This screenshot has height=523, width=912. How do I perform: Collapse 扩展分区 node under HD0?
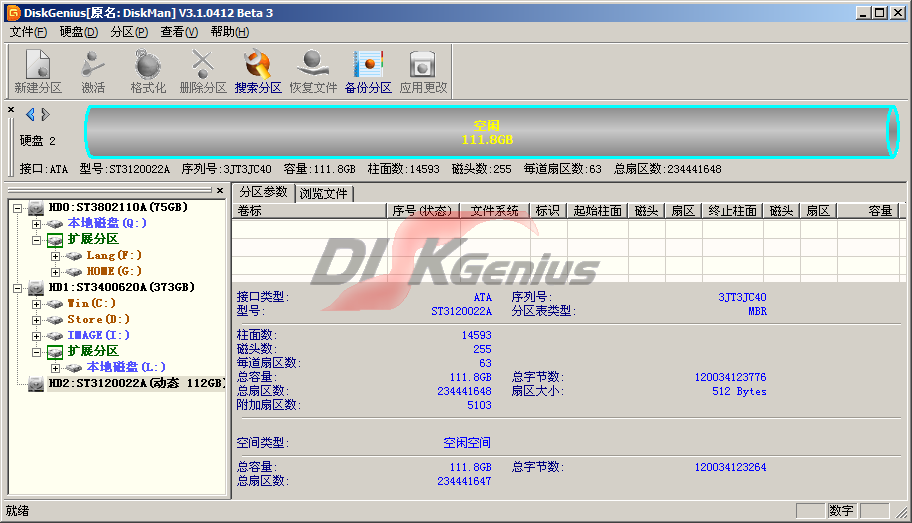(x=36, y=240)
